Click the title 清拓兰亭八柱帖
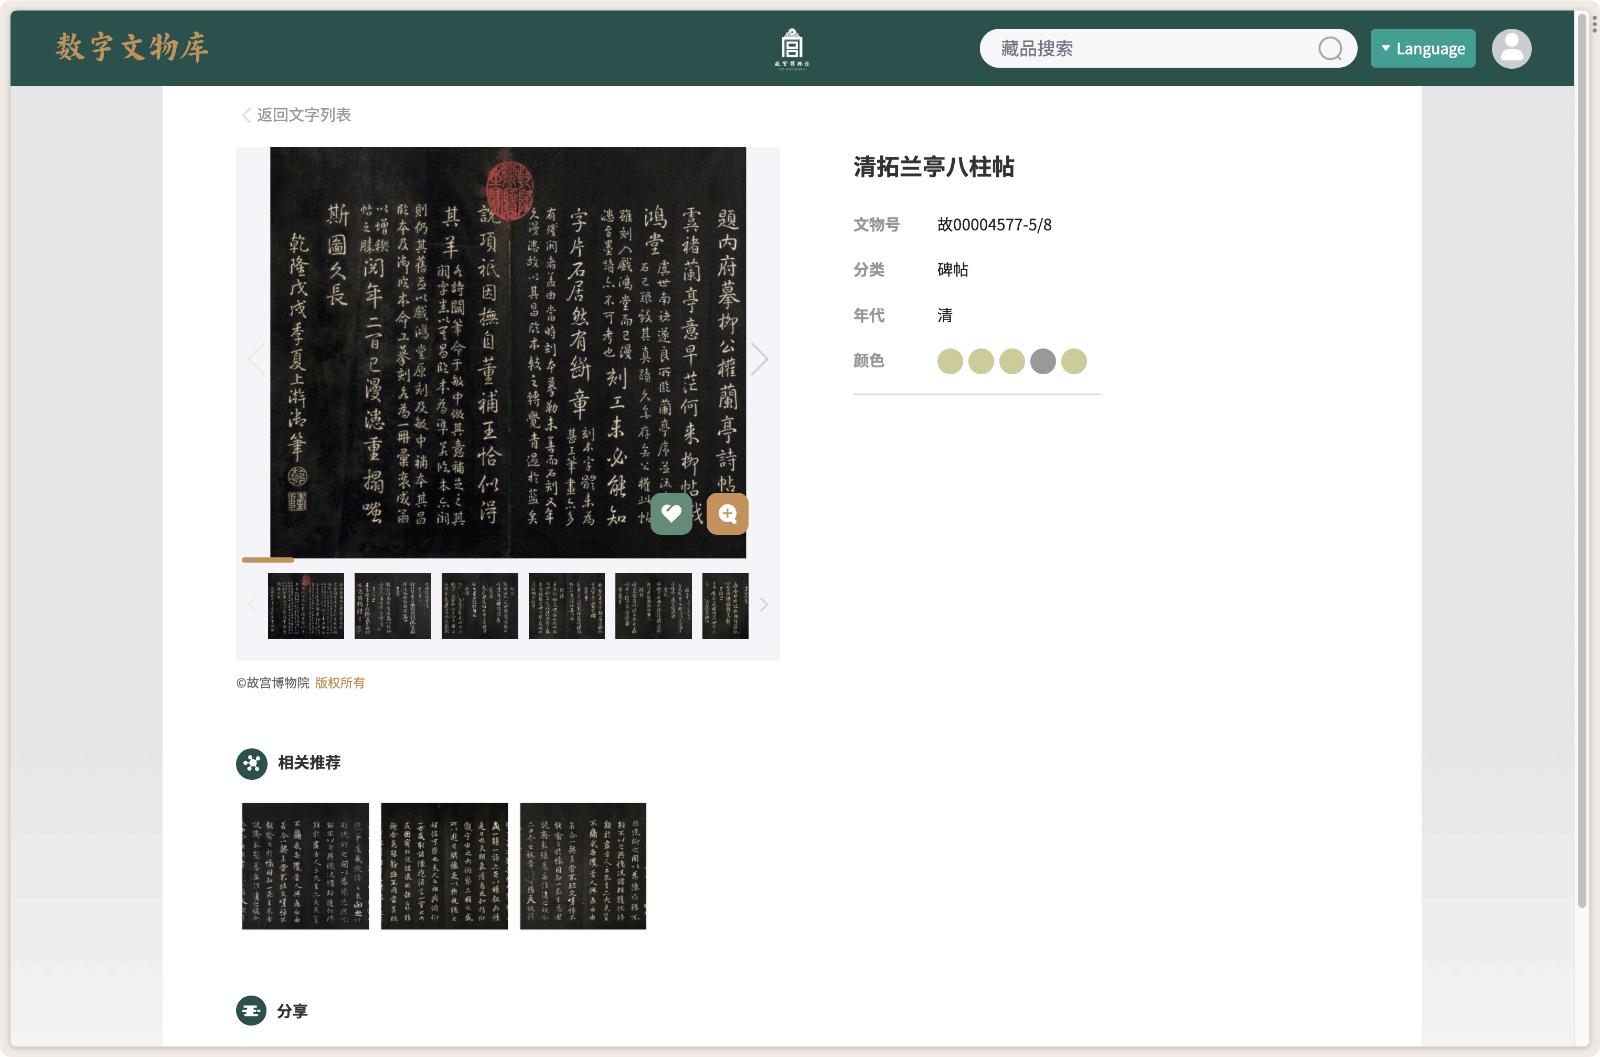The height and width of the screenshot is (1057, 1600). 934,167
